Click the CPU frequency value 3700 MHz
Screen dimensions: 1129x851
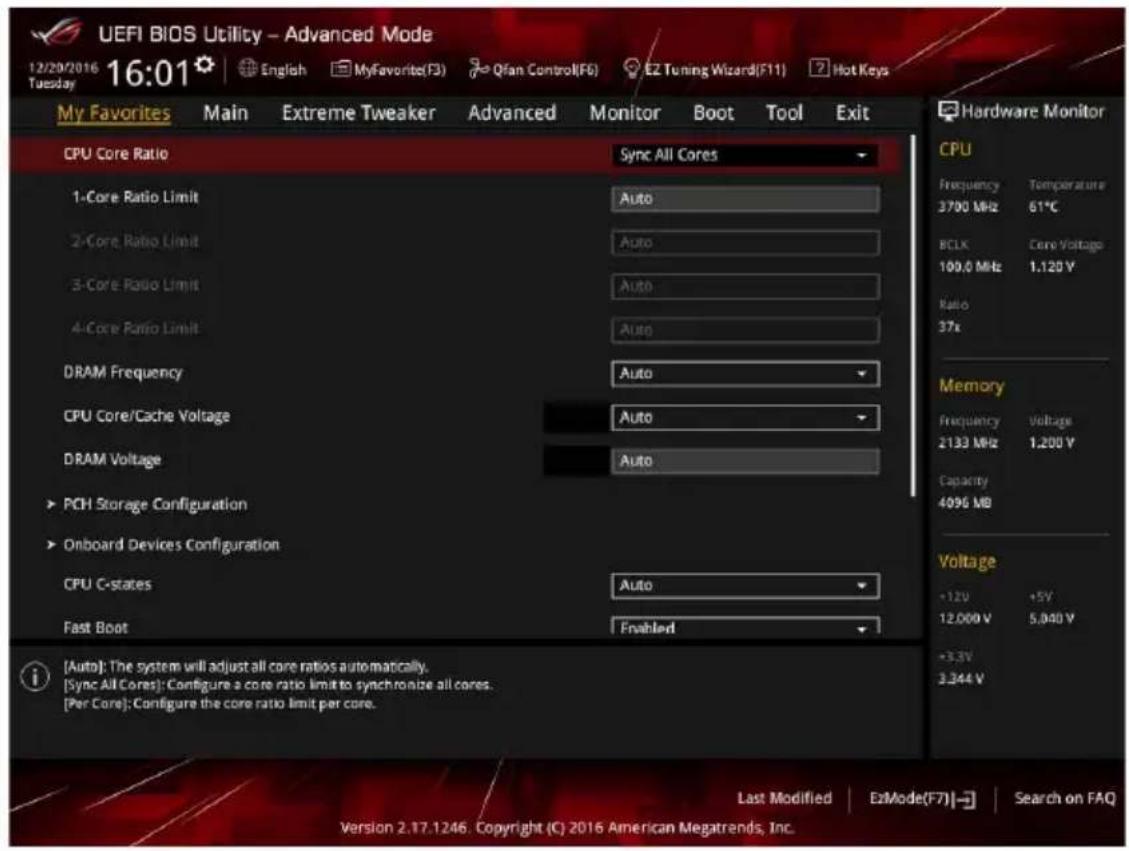[x=968, y=207]
